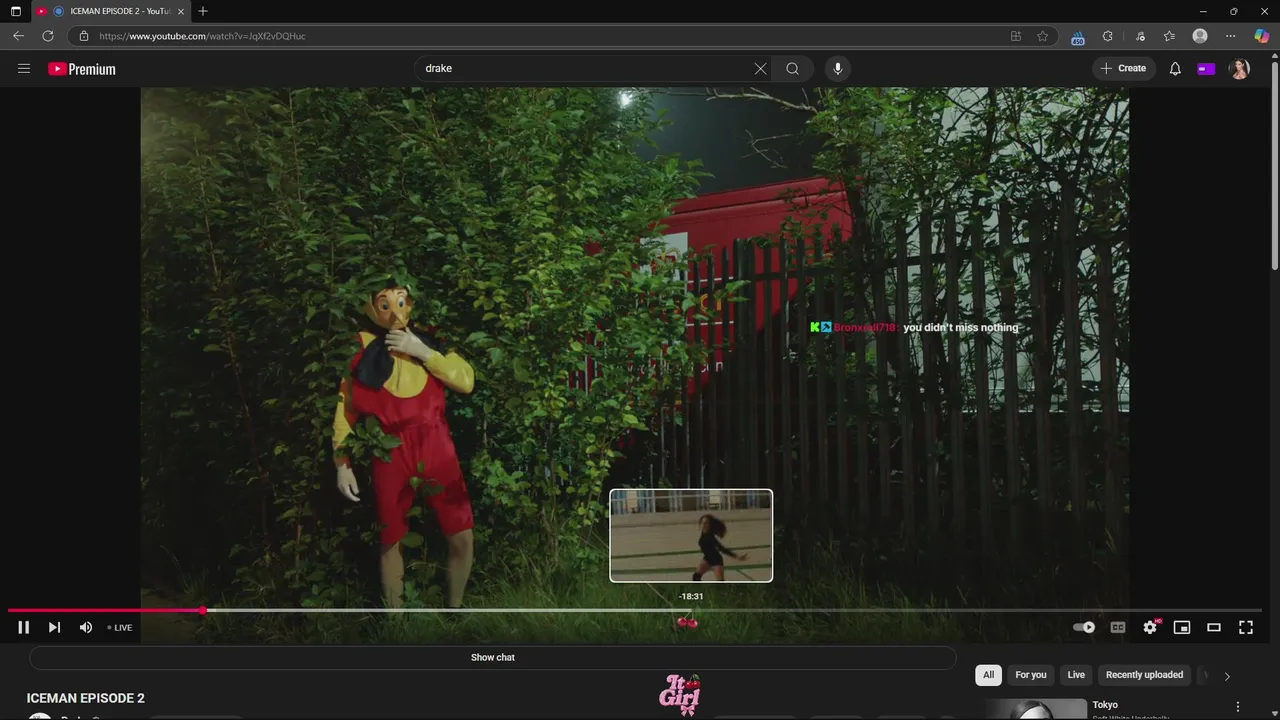Image resolution: width=1280 pixels, height=720 pixels.
Task: Skip to the next video
Action: point(54,627)
